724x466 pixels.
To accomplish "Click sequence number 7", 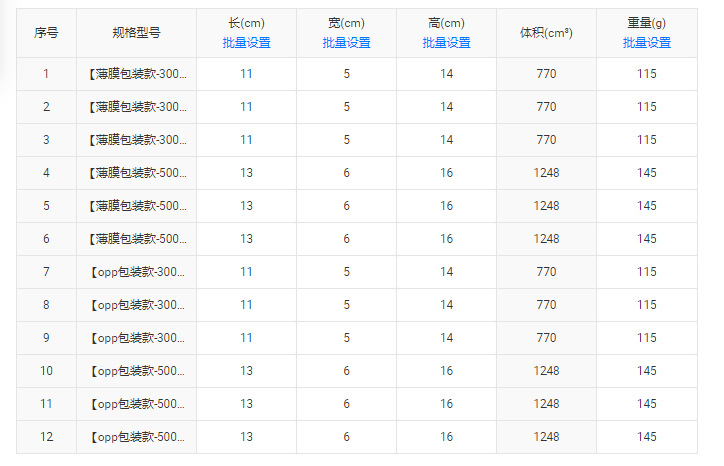I will coord(46,272).
